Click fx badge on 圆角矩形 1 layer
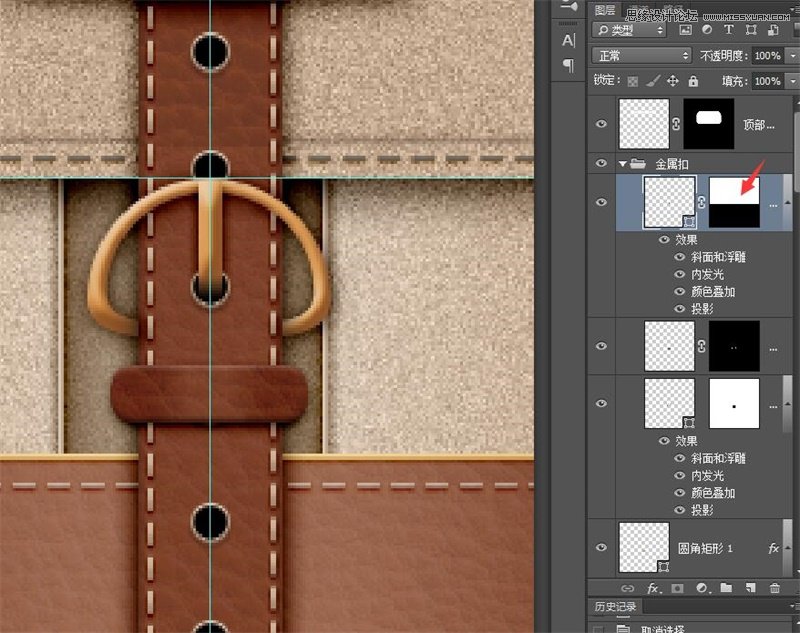The image size is (800, 633). tap(773, 548)
